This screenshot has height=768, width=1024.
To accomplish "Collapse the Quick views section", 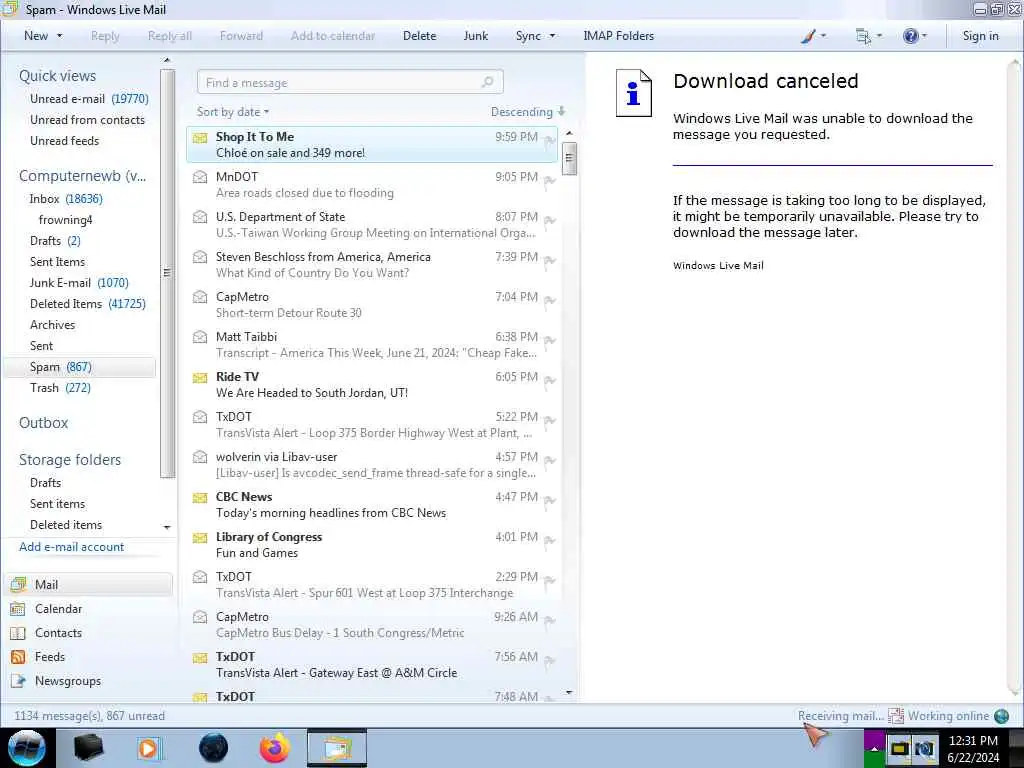I will click(x=57, y=76).
